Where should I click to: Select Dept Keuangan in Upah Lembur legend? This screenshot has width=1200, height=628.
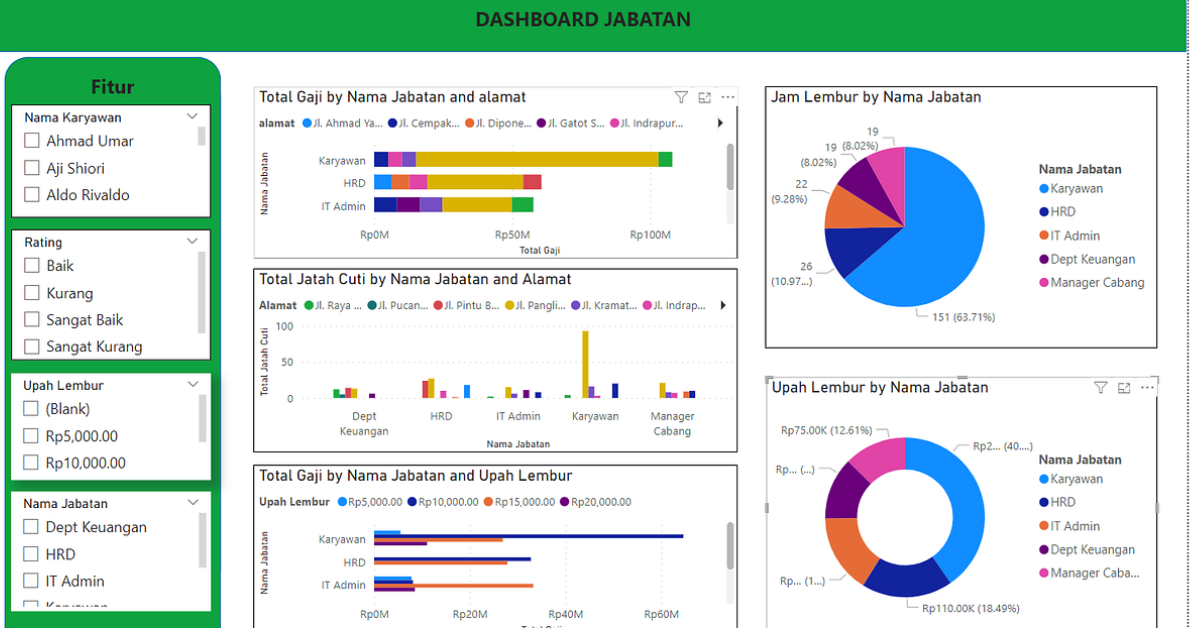pos(1091,550)
